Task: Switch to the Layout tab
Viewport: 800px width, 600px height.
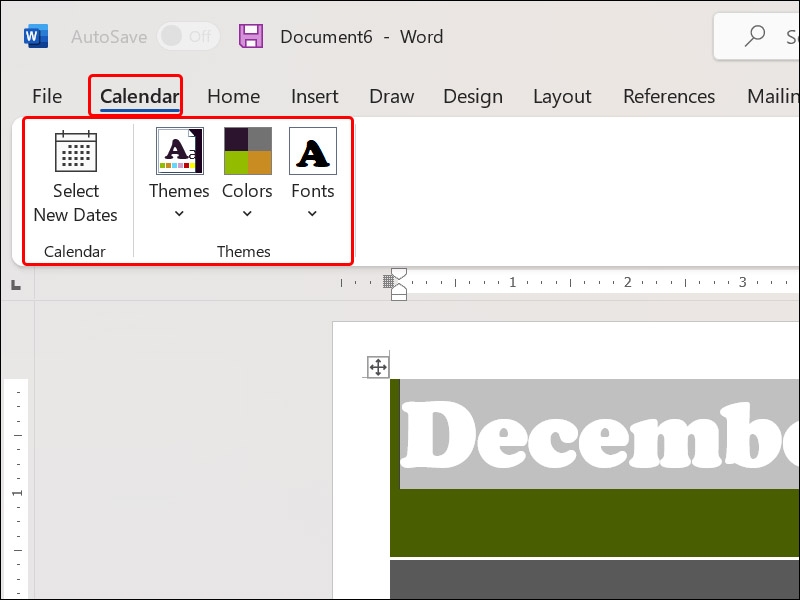Action: point(562,96)
